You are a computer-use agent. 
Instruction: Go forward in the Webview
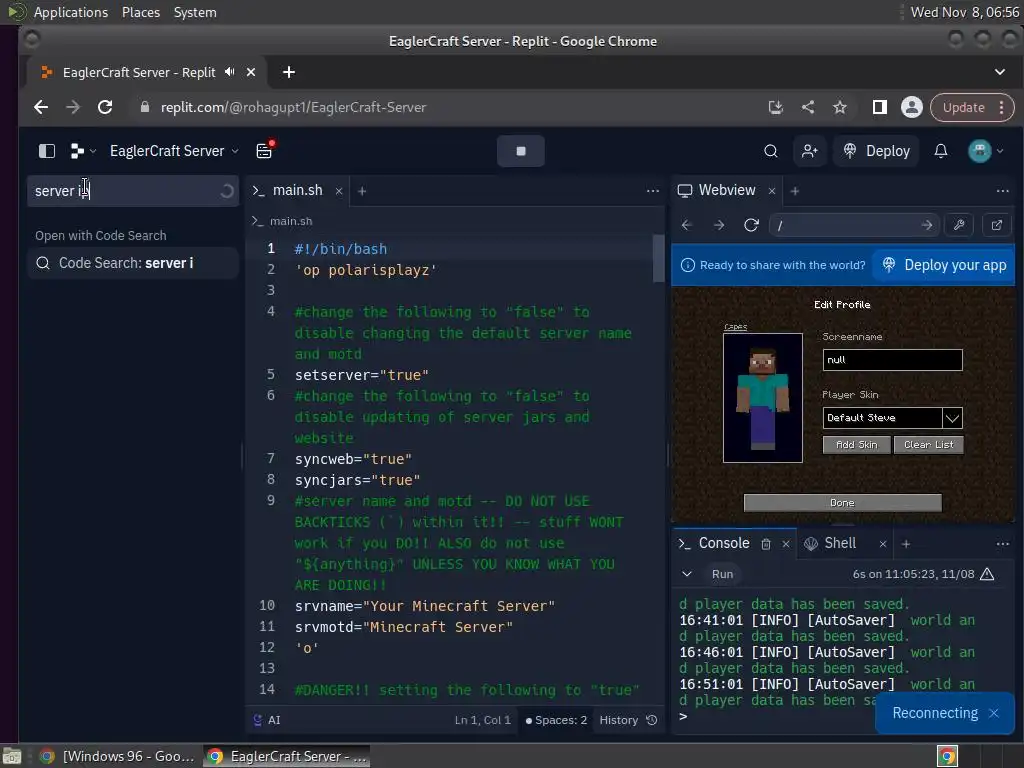(719, 225)
